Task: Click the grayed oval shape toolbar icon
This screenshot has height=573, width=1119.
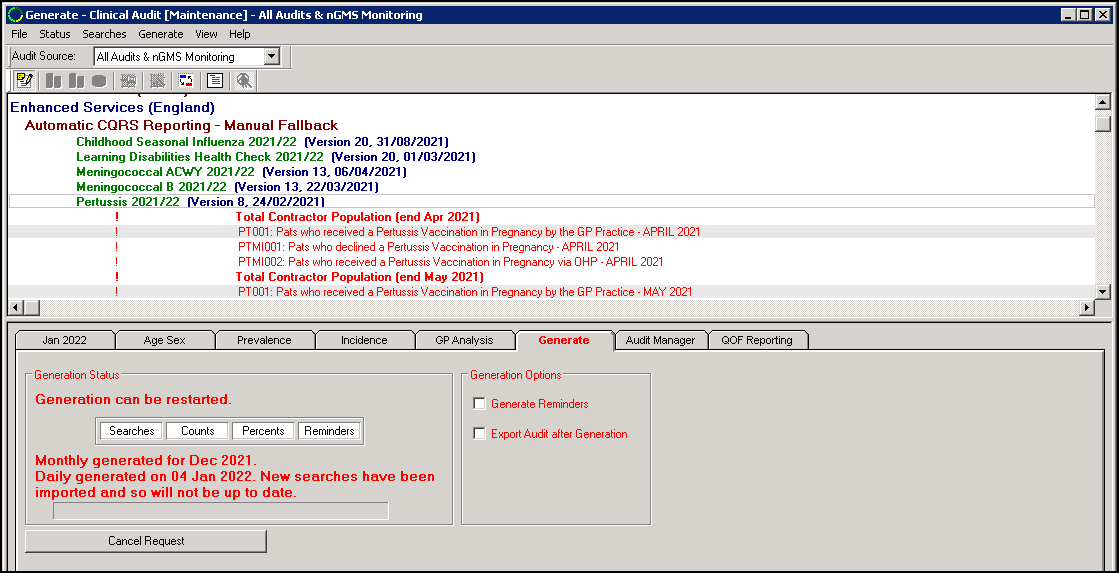Action: tap(99, 81)
